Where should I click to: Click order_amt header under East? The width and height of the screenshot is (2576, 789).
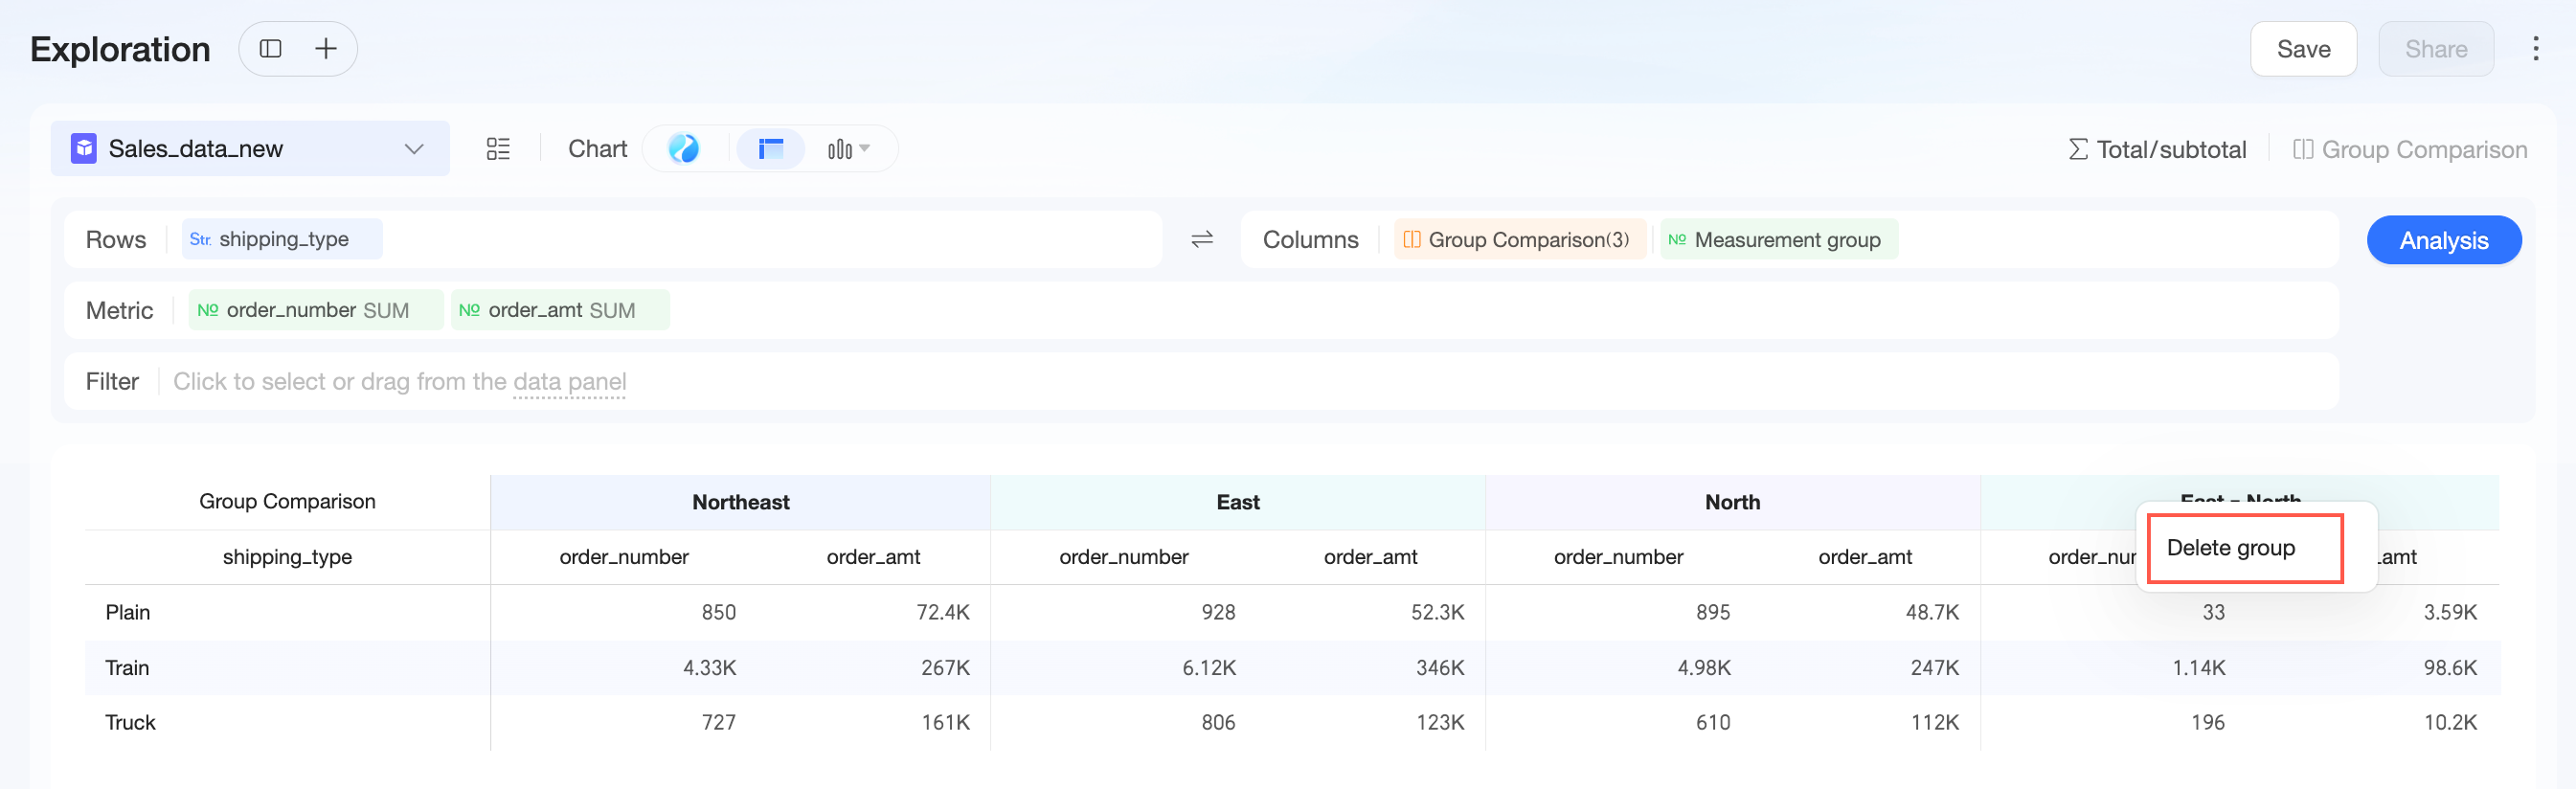point(1370,557)
